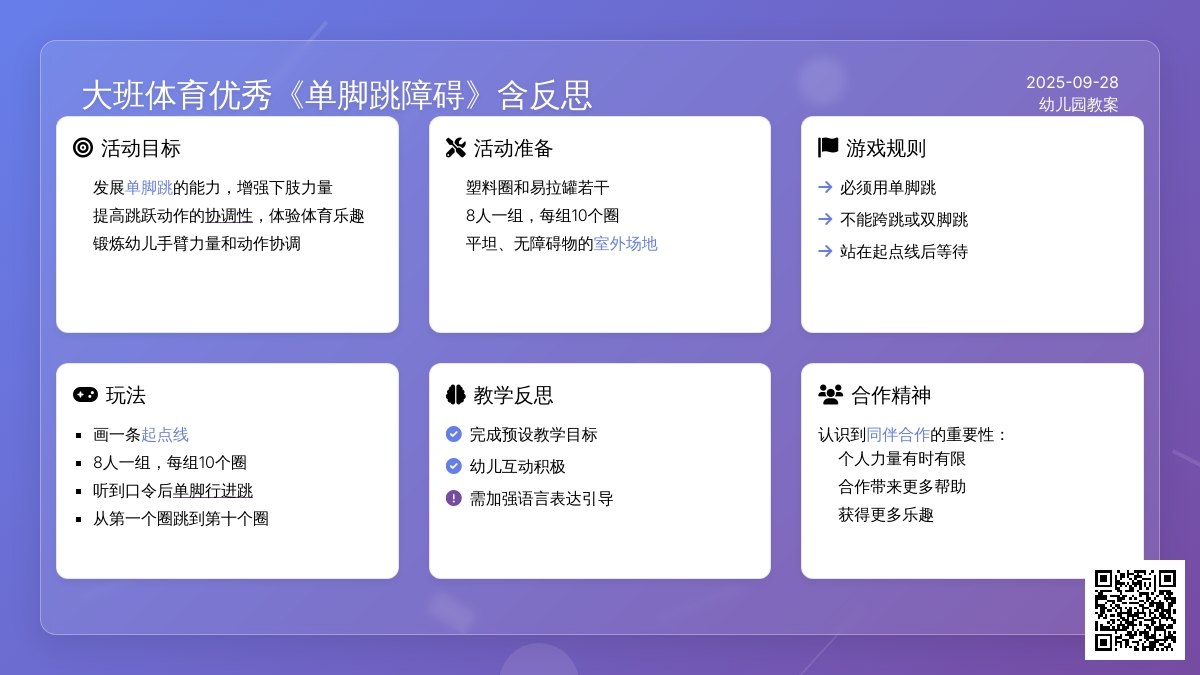Click the date 2025-09-28
1200x675 pixels.
[1072, 82]
